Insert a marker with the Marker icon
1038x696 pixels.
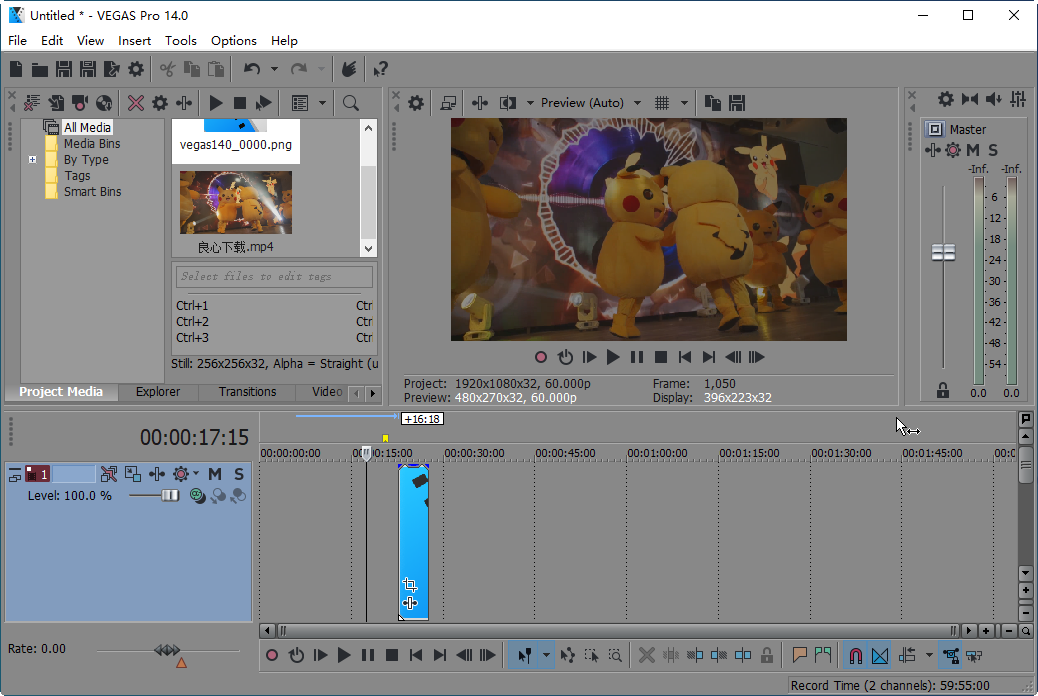pyautogui.click(x=799, y=656)
